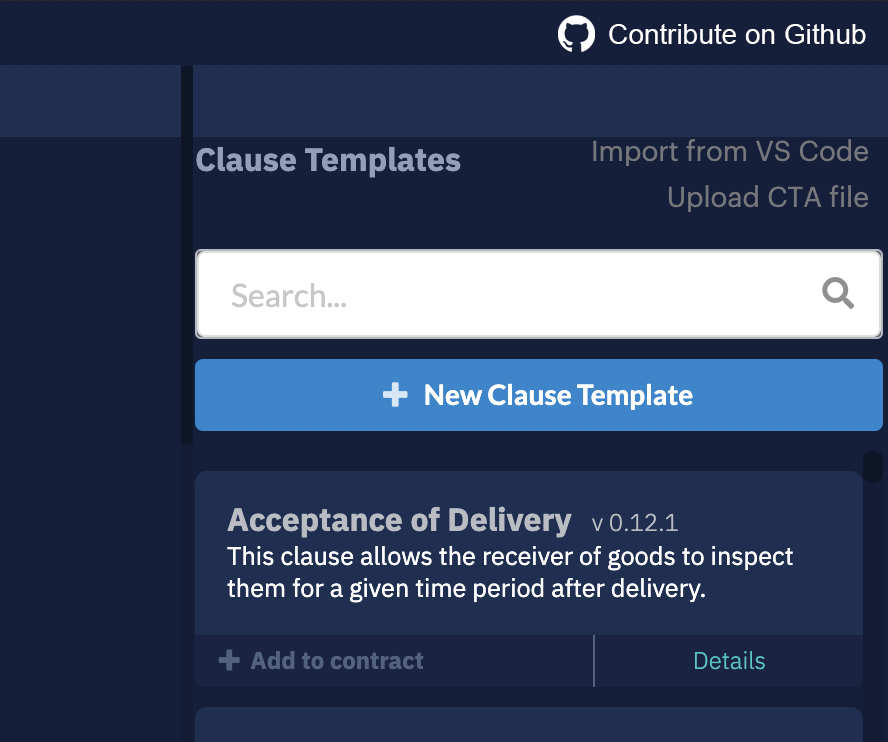Click the clause description text about inspecting goods

510,572
